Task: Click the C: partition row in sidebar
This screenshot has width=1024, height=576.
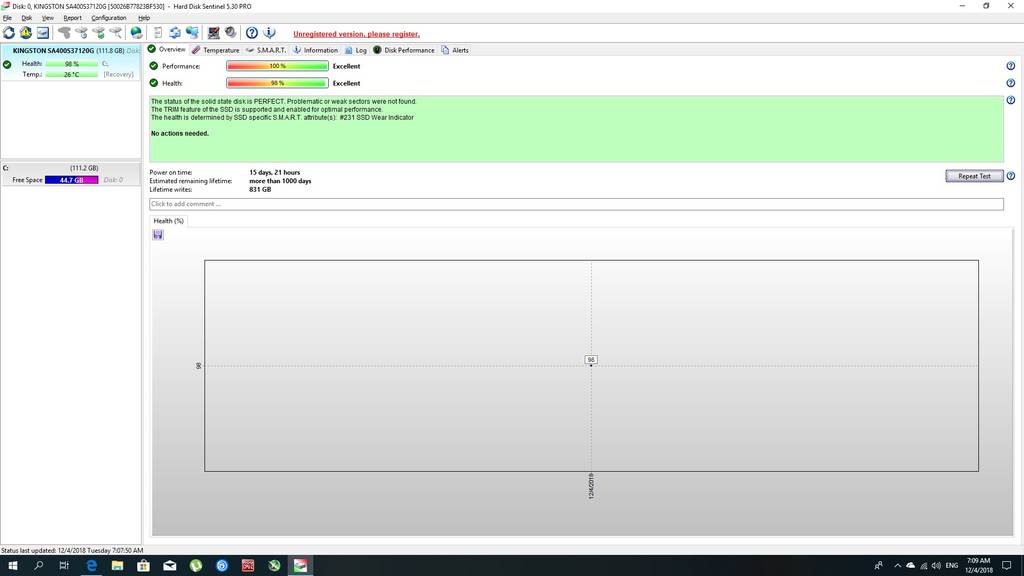Action: point(71,174)
